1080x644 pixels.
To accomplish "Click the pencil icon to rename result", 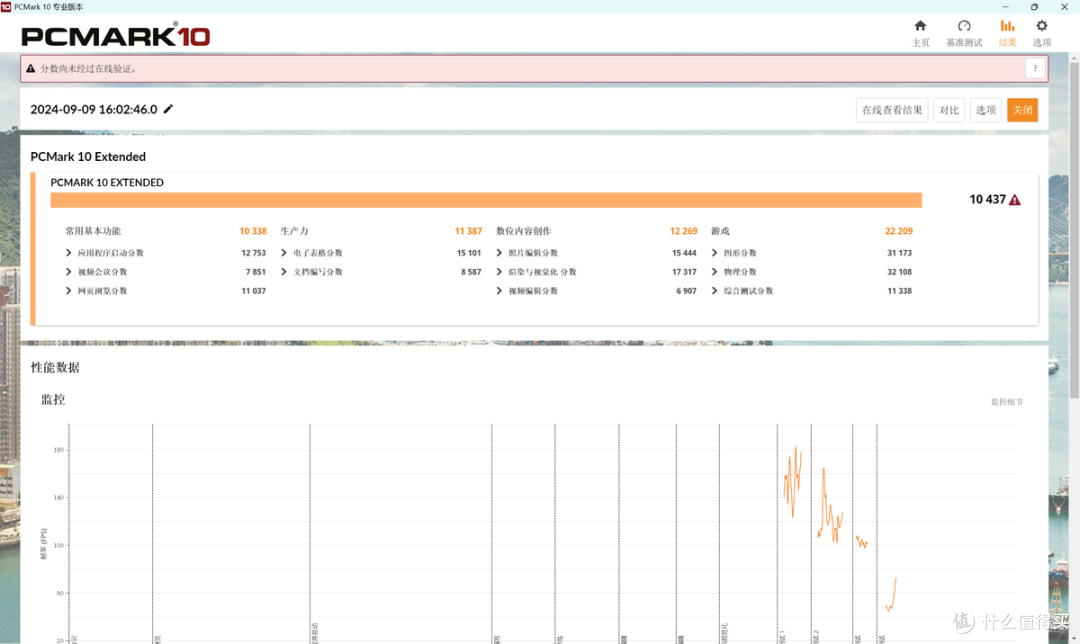I will (168, 109).
